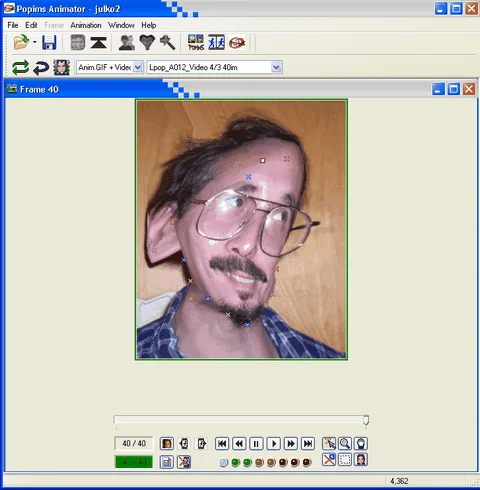Click the face portrait button beside frame counter
The width and height of the screenshot is (480, 490).
pyautogui.click(x=167, y=444)
